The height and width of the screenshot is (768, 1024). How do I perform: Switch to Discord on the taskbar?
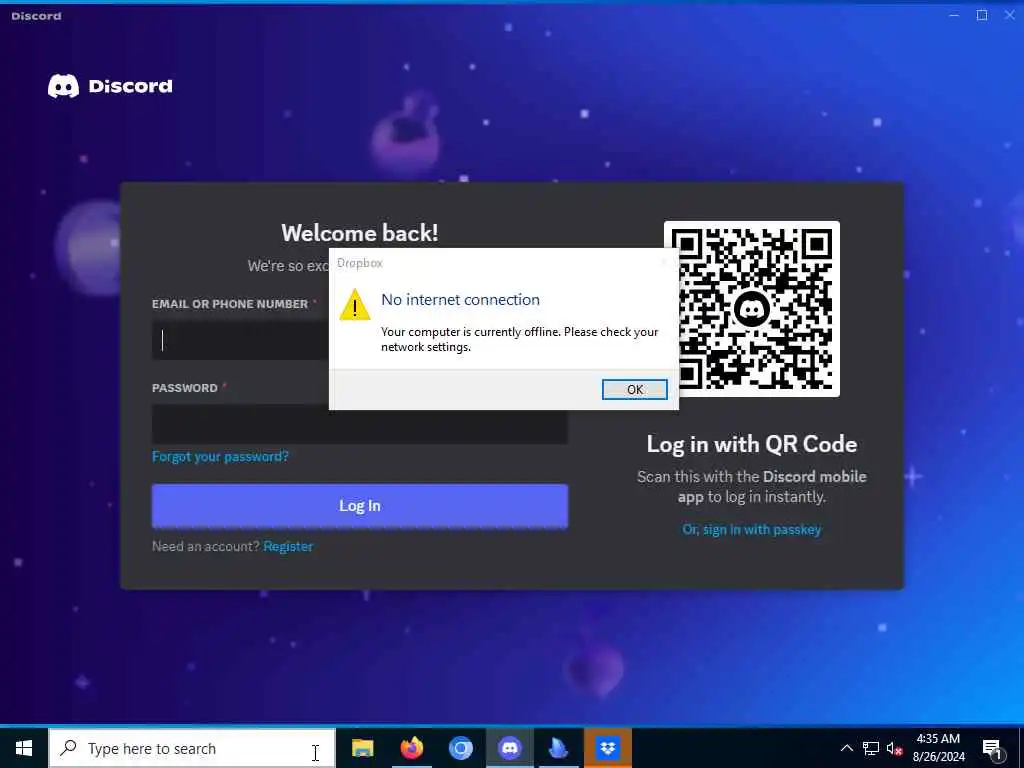pyautogui.click(x=509, y=748)
